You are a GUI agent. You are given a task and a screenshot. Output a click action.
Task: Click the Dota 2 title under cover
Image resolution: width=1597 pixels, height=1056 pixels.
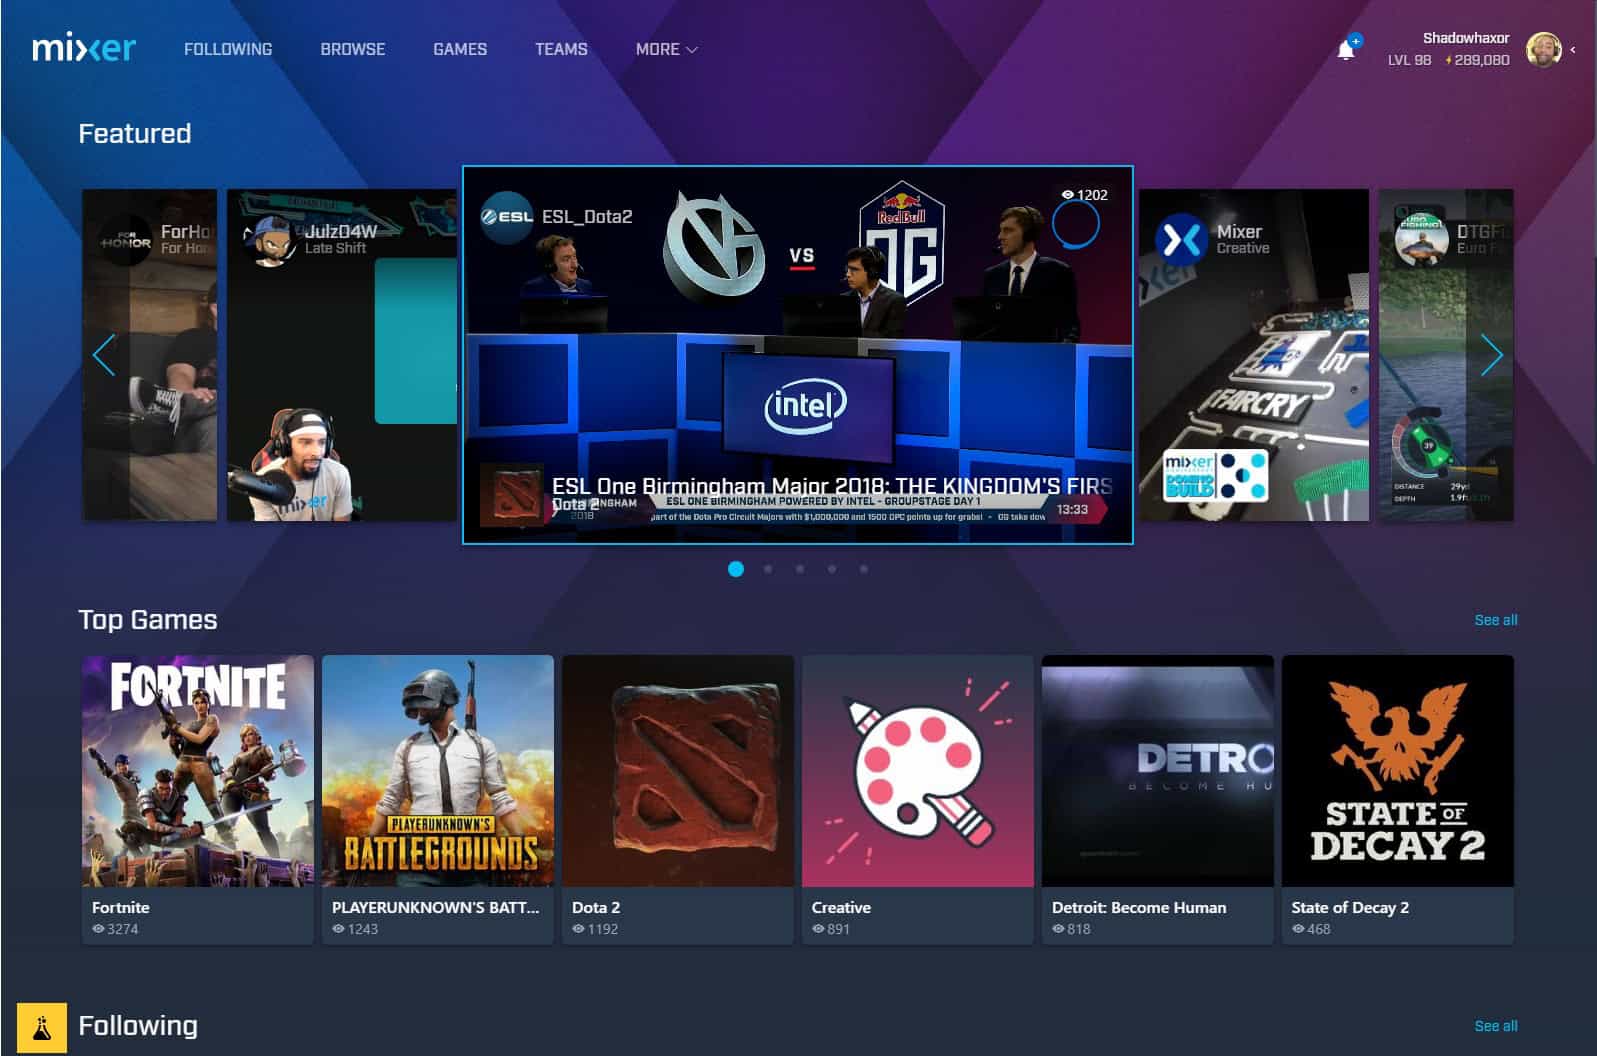[596, 908]
